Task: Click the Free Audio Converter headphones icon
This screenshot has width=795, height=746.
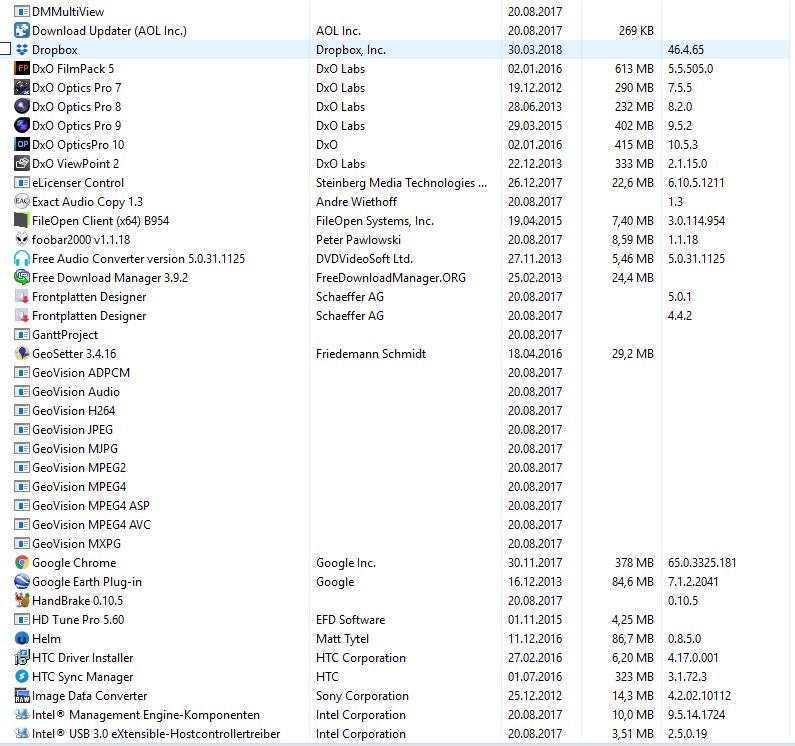Action: click(x=22, y=259)
